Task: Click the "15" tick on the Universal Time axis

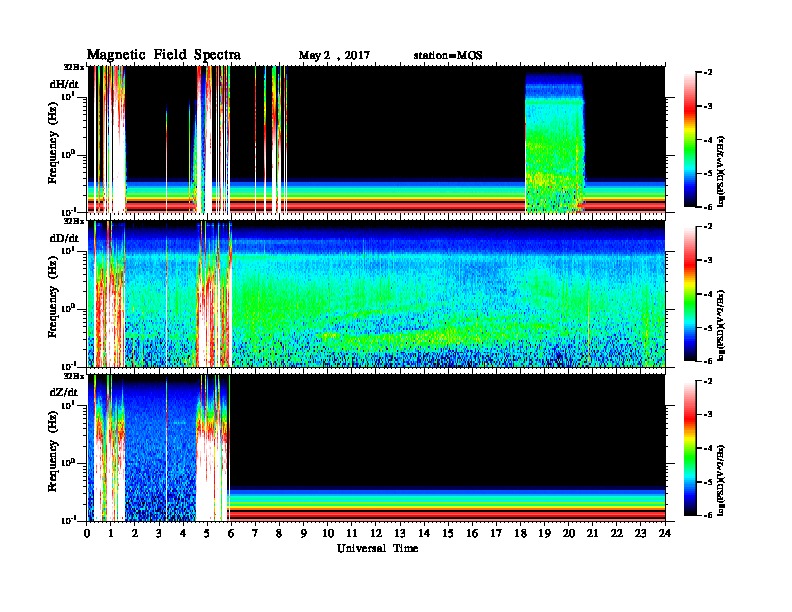Action: coord(448,534)
